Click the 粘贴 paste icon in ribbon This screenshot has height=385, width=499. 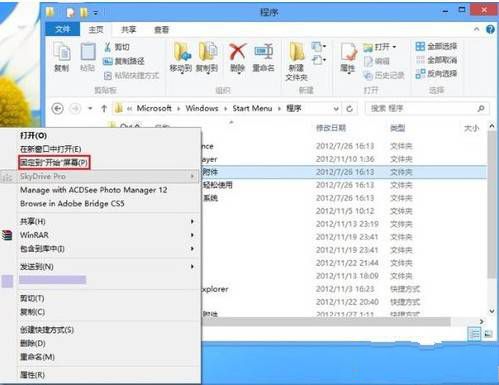point(88,52)
